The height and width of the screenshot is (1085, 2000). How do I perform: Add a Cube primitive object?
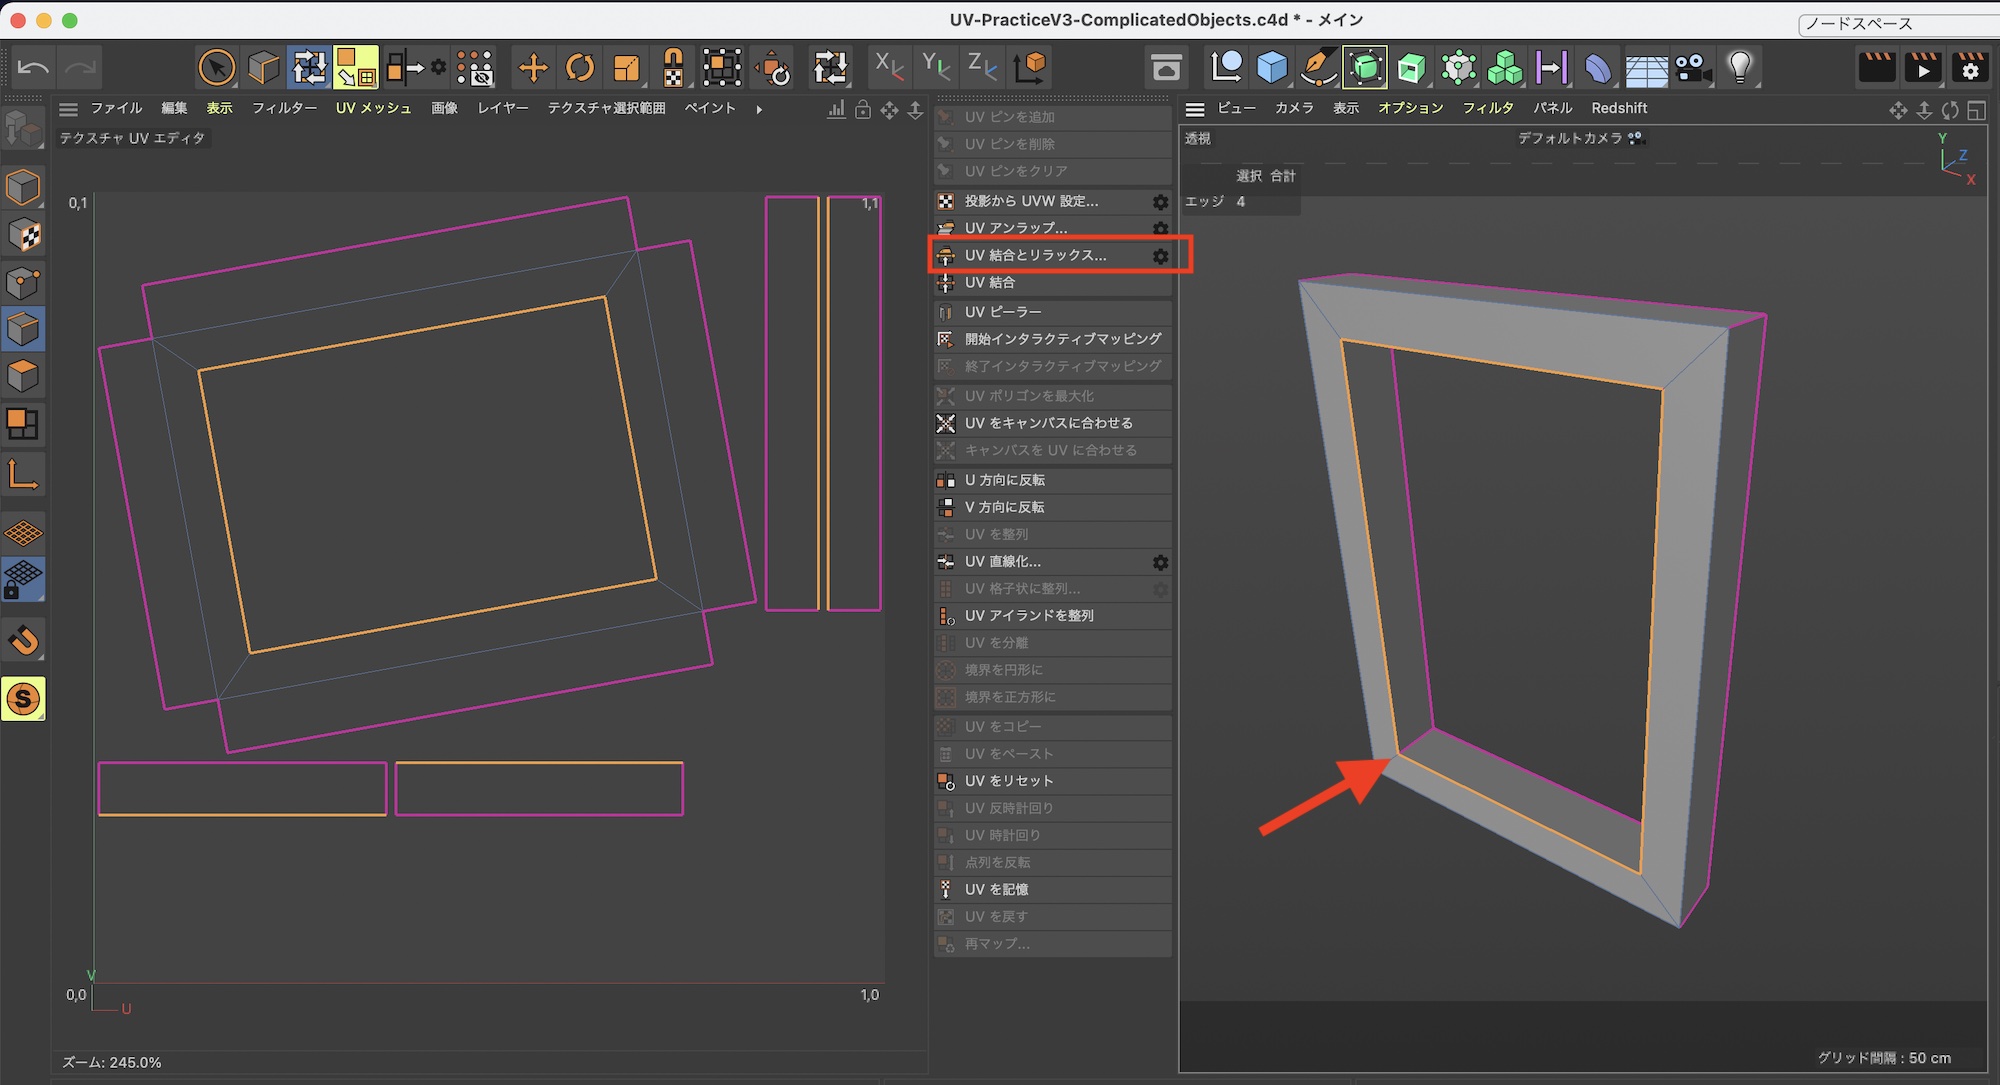click(x=1272, y=68)
